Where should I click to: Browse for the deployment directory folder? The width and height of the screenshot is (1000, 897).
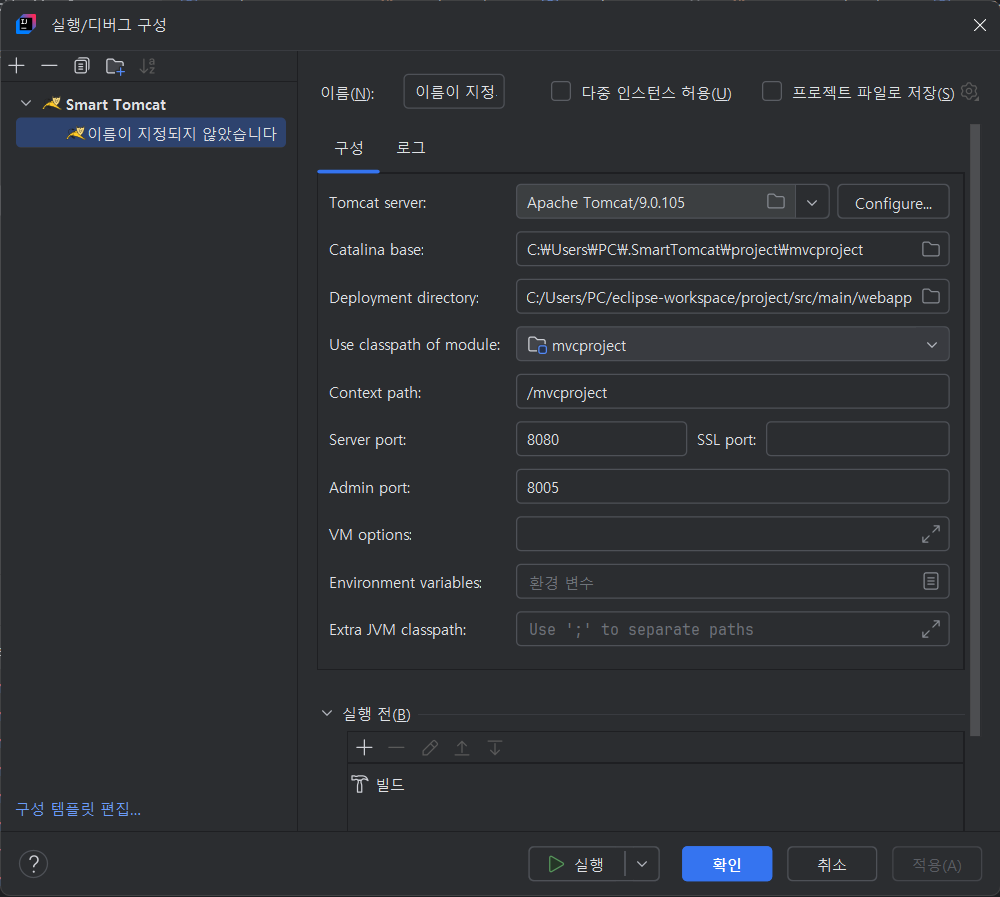coord(930,296)
